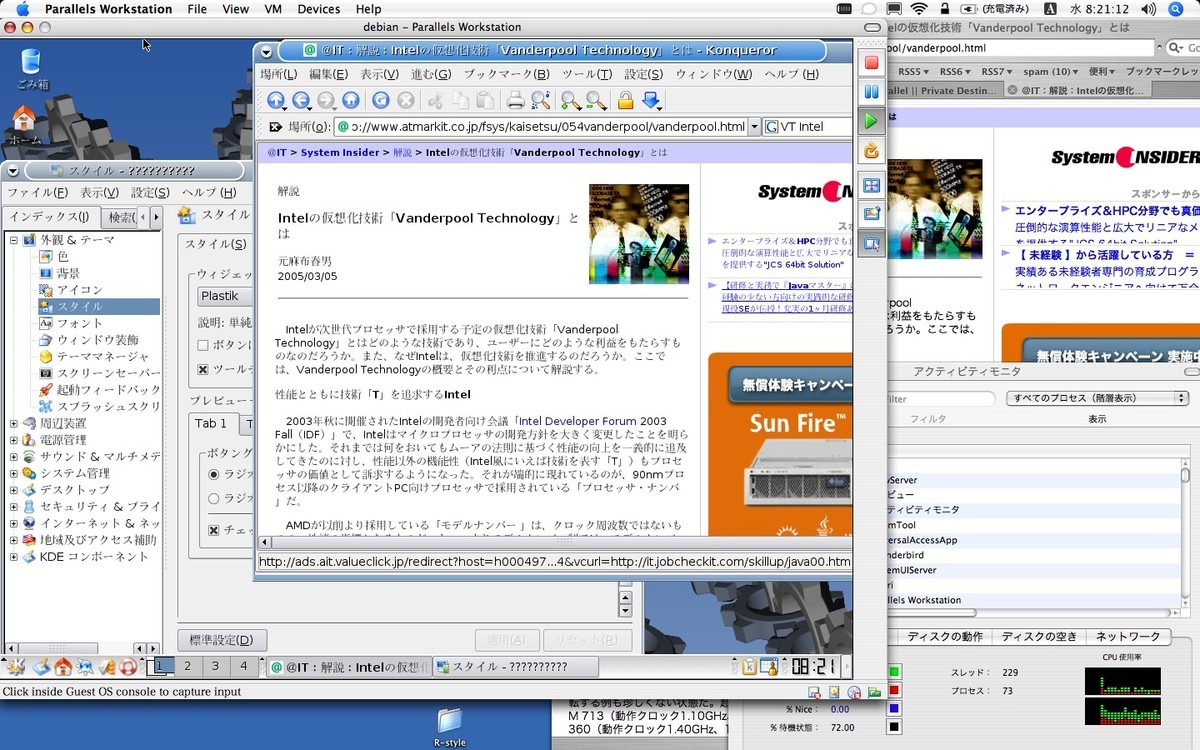The image size is (1200, 750).
Task: Open the ブックマーク(B) menu in Konqueror
Action: click(506, 74)
